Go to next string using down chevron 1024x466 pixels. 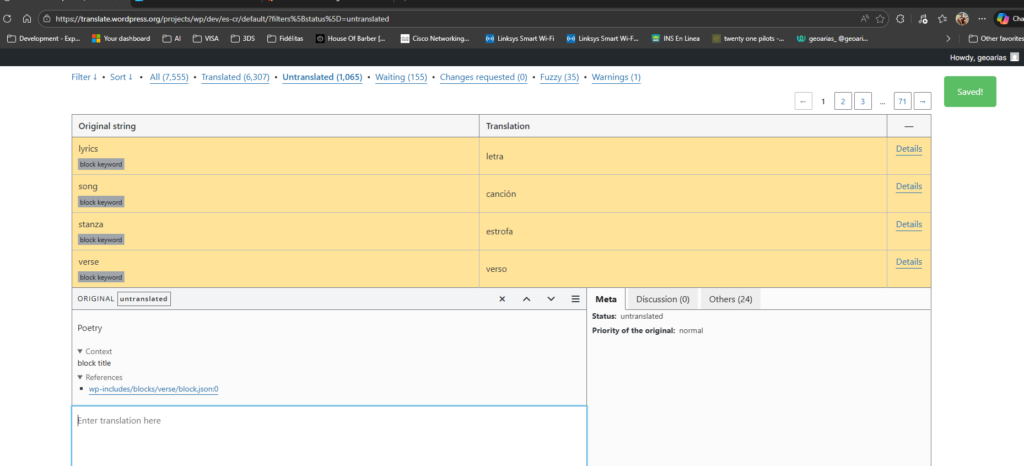pyautogui.click(x=550, y=299)
